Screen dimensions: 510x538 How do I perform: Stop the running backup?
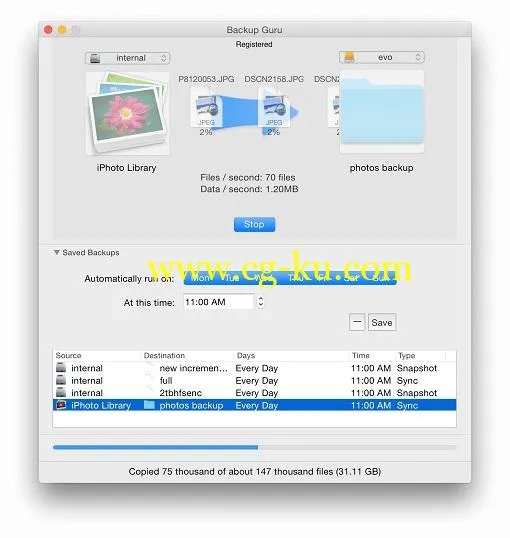pyautogui.click(x=254, y=224)
